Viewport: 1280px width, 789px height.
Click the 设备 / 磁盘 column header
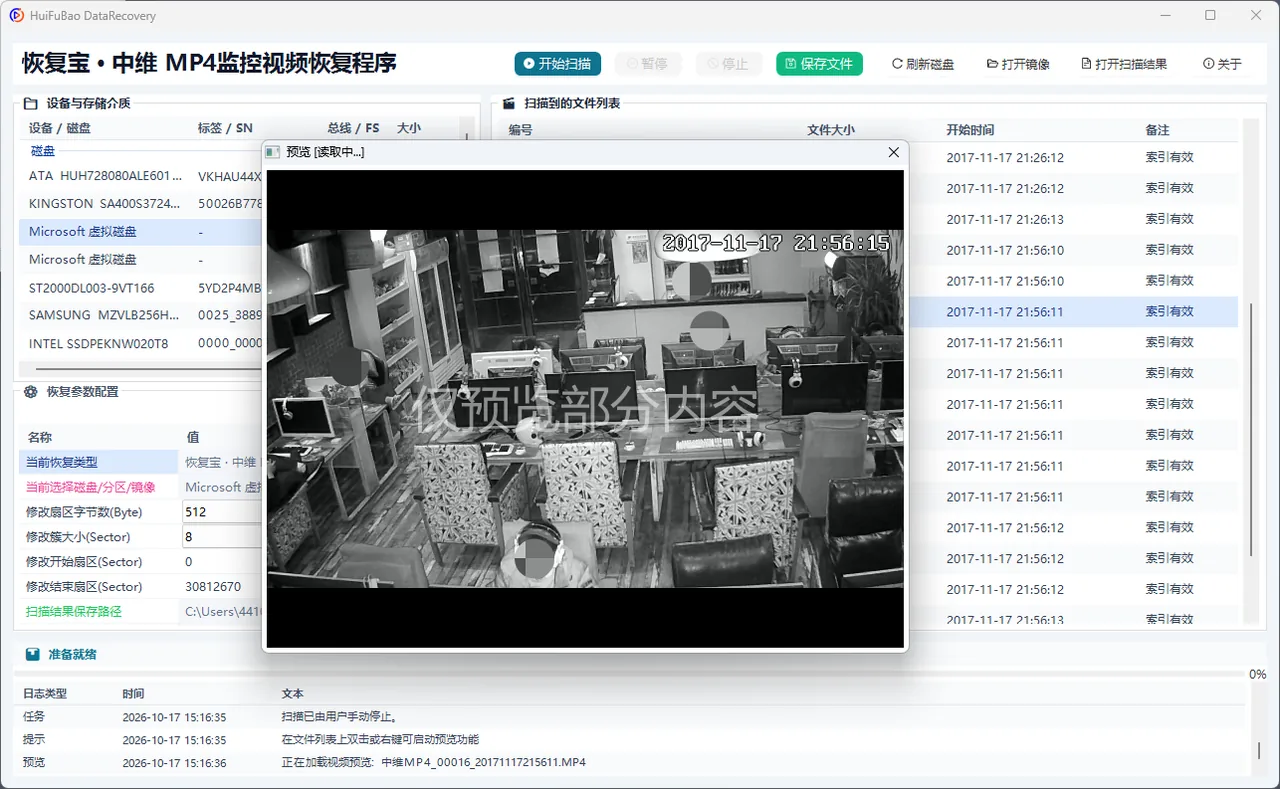coord(59,128)
